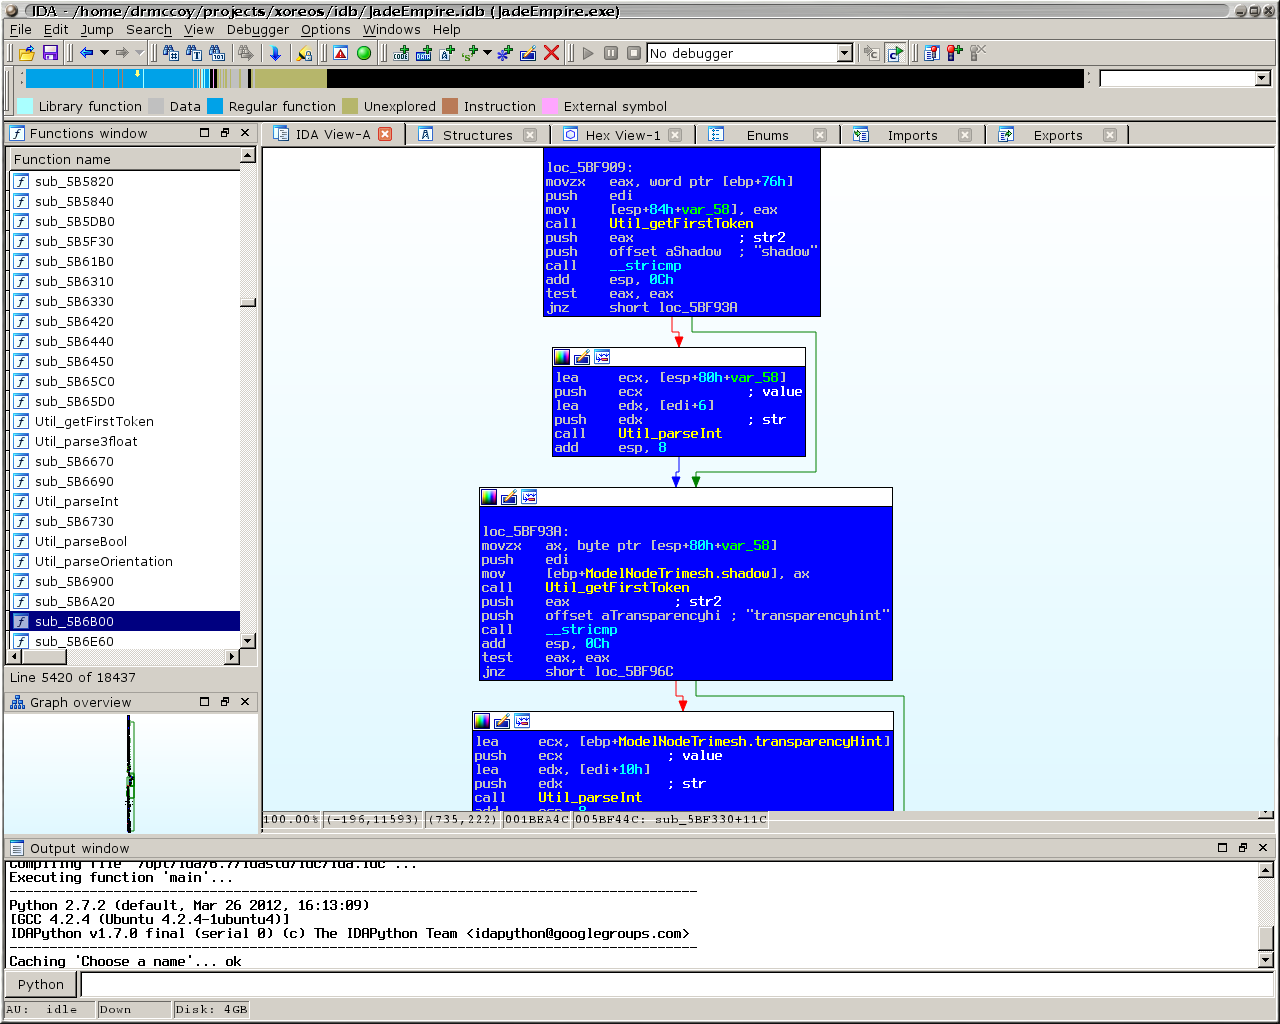Select Util_getFirstToken in functions list
This screenshot has height=1024, width=1280.
125,421
